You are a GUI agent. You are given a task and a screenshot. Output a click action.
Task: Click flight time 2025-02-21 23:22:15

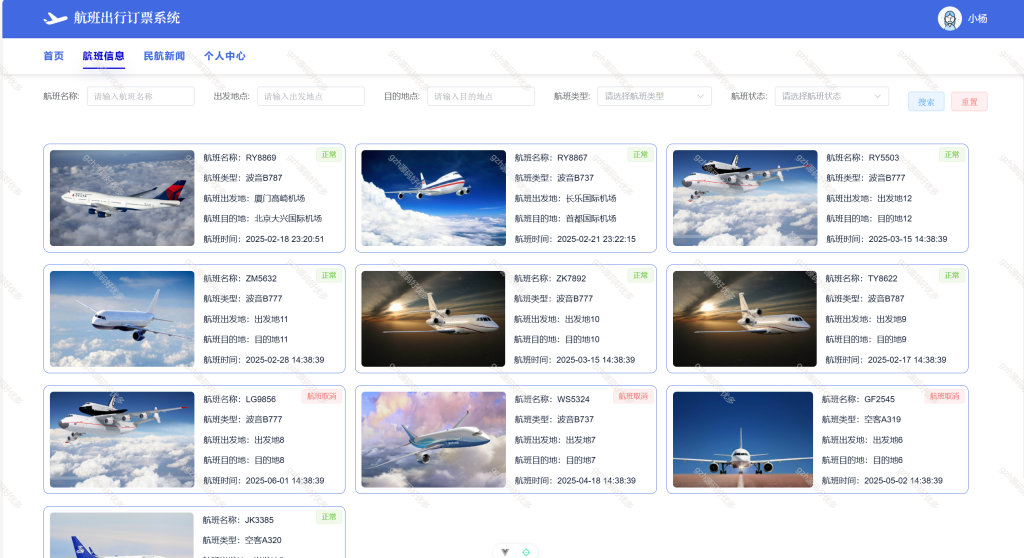[596, 239]
